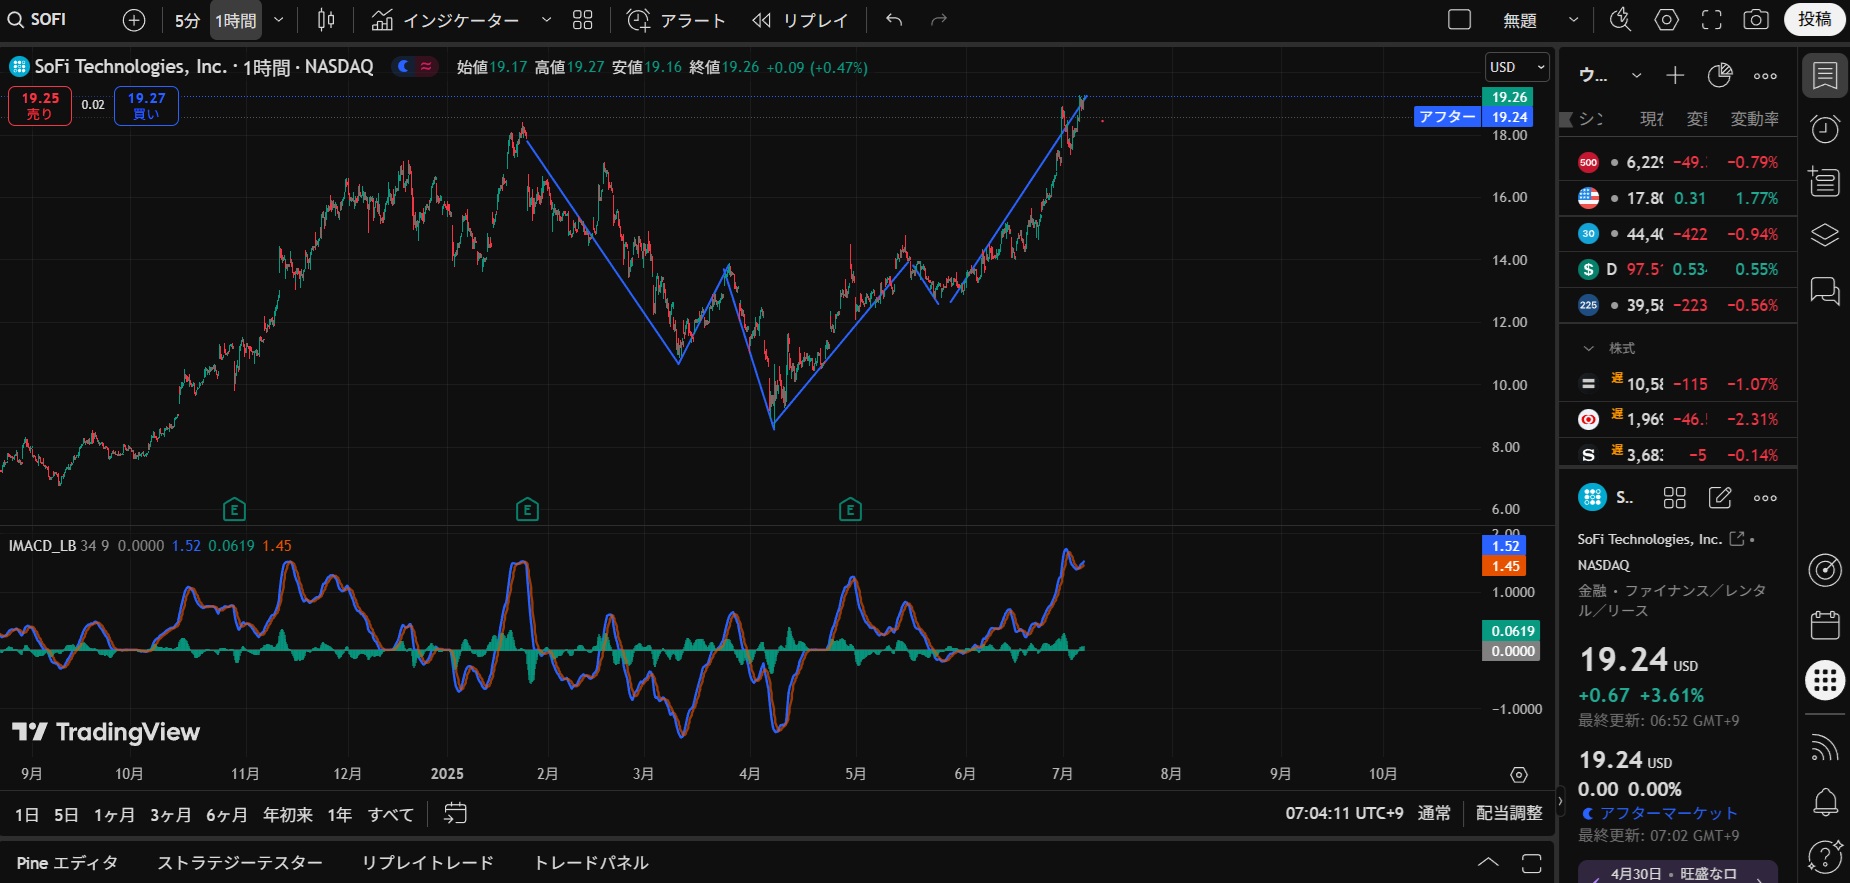Open the ストラテジーテスター tab
This screenshot has width=1850, height=883.
tap(240, 862)
